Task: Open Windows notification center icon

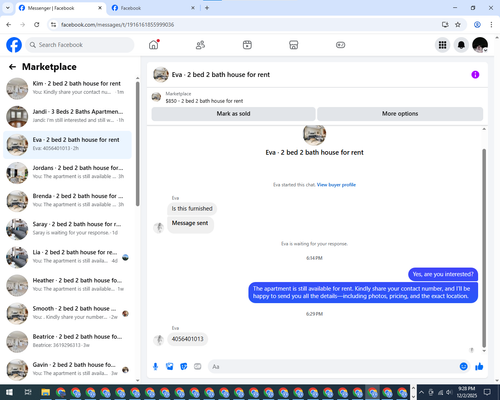Action: click(487, 392)
